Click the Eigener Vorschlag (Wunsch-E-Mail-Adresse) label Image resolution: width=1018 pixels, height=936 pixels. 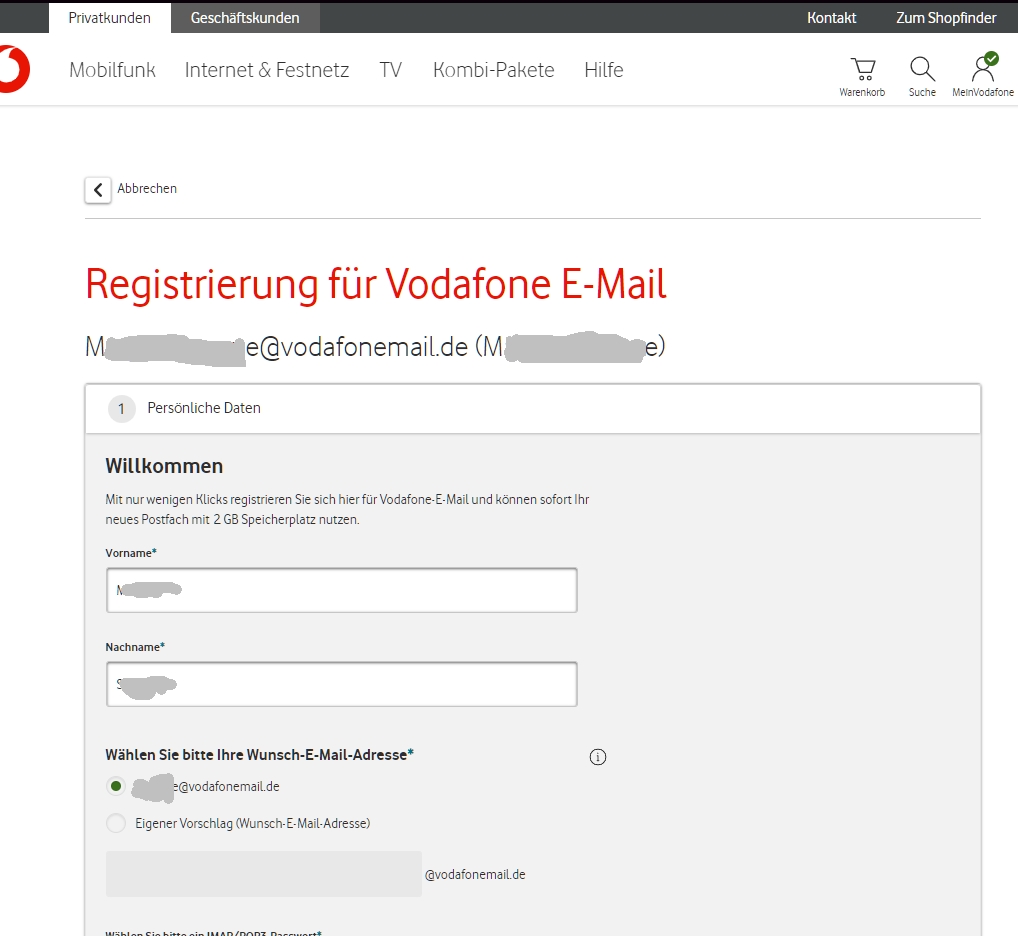[x=253, y=823]
